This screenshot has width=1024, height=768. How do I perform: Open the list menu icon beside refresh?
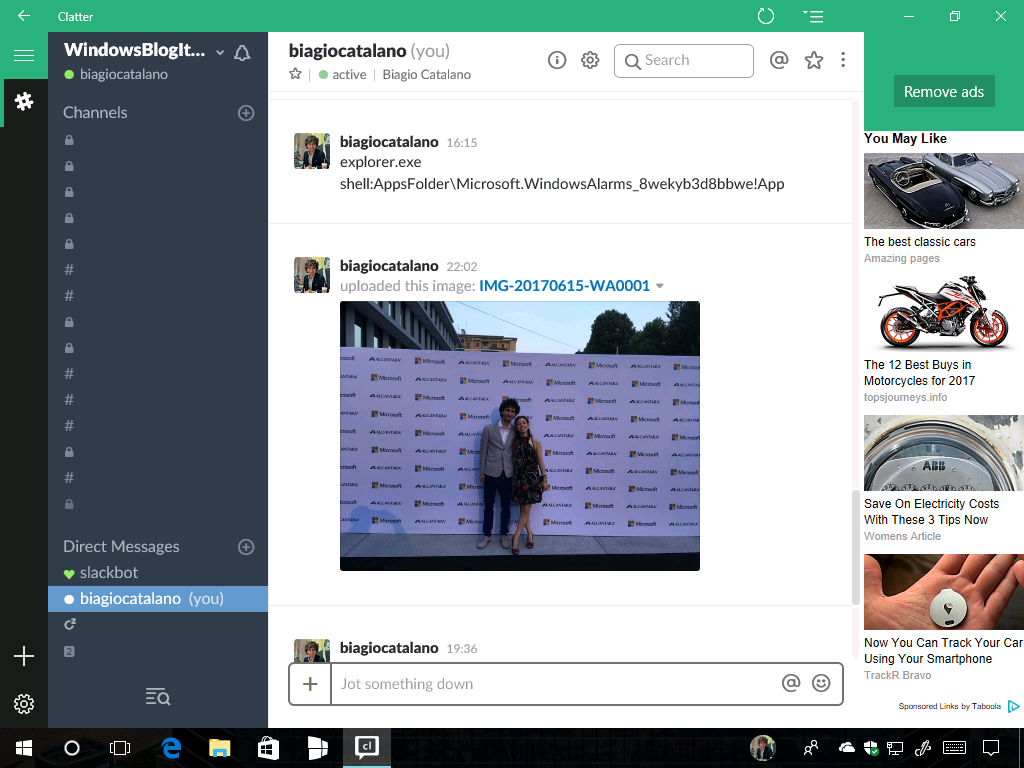(813, 16)
